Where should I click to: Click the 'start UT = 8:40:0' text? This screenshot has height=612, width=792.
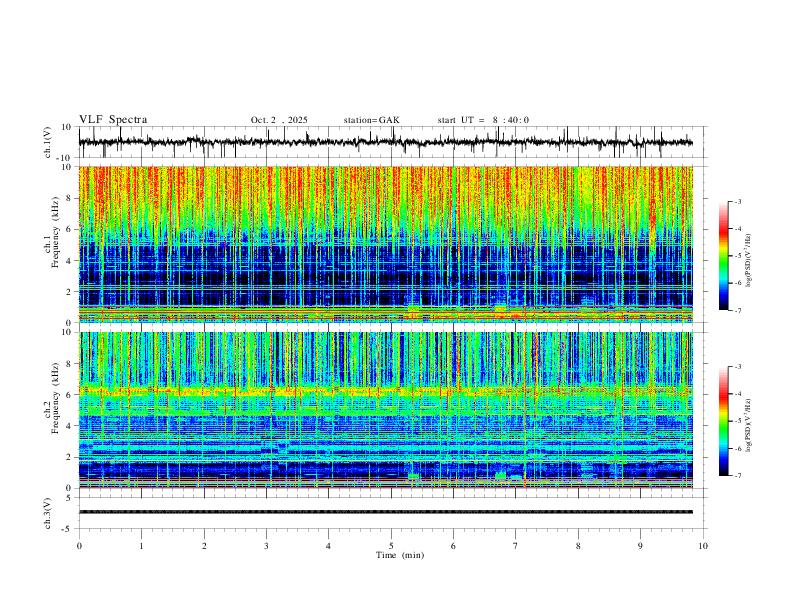(483, 120)
